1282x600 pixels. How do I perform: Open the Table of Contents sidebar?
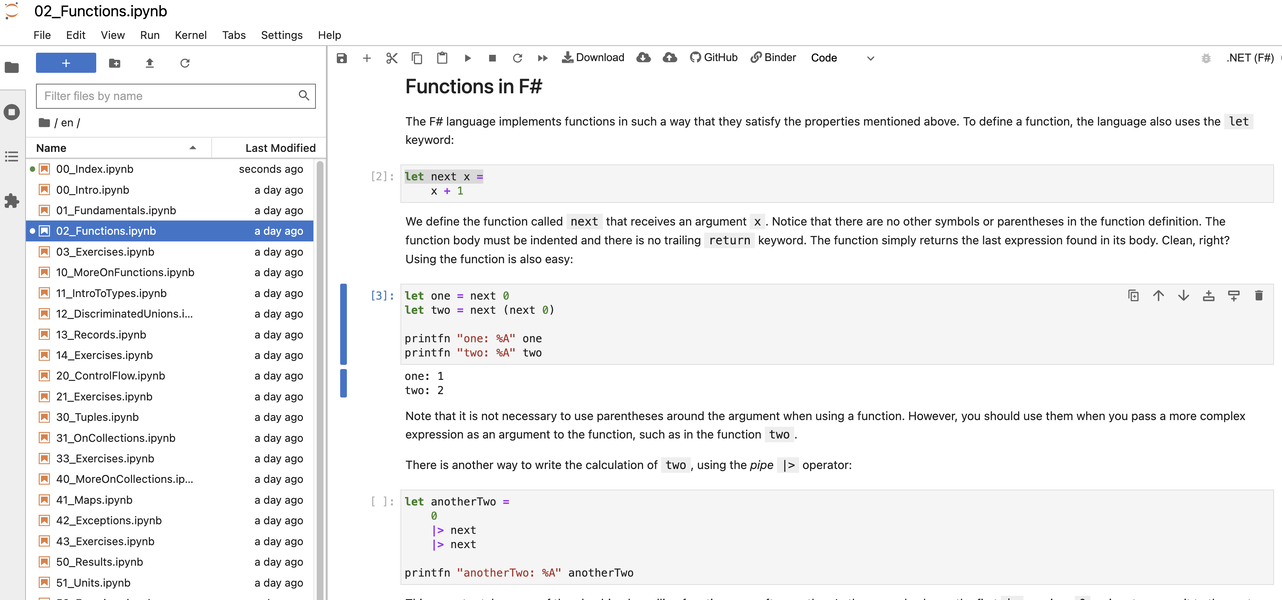(x=12, y=157)
